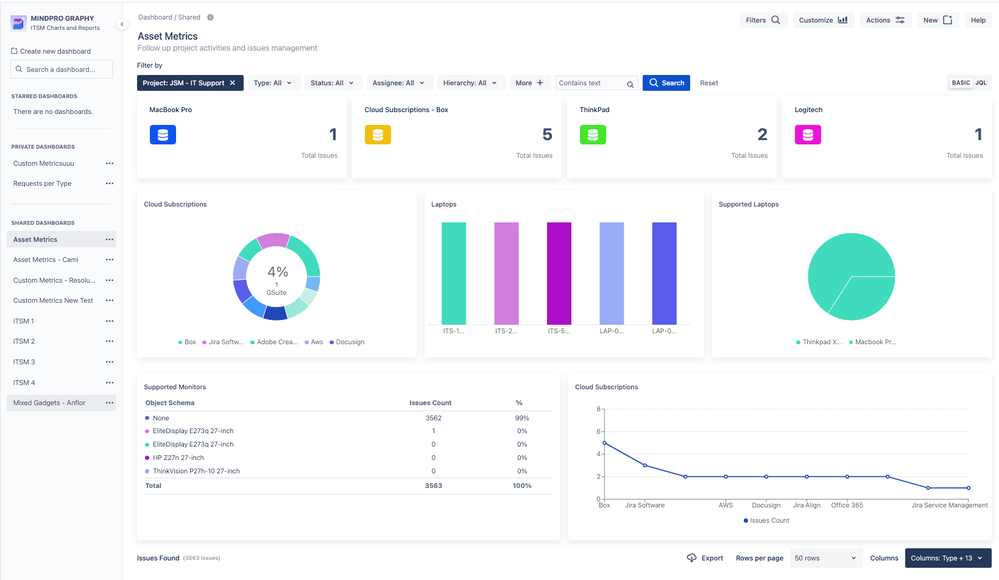Click the Box data point on line chart
Screen dimensions: 999x580
(605, 443)
